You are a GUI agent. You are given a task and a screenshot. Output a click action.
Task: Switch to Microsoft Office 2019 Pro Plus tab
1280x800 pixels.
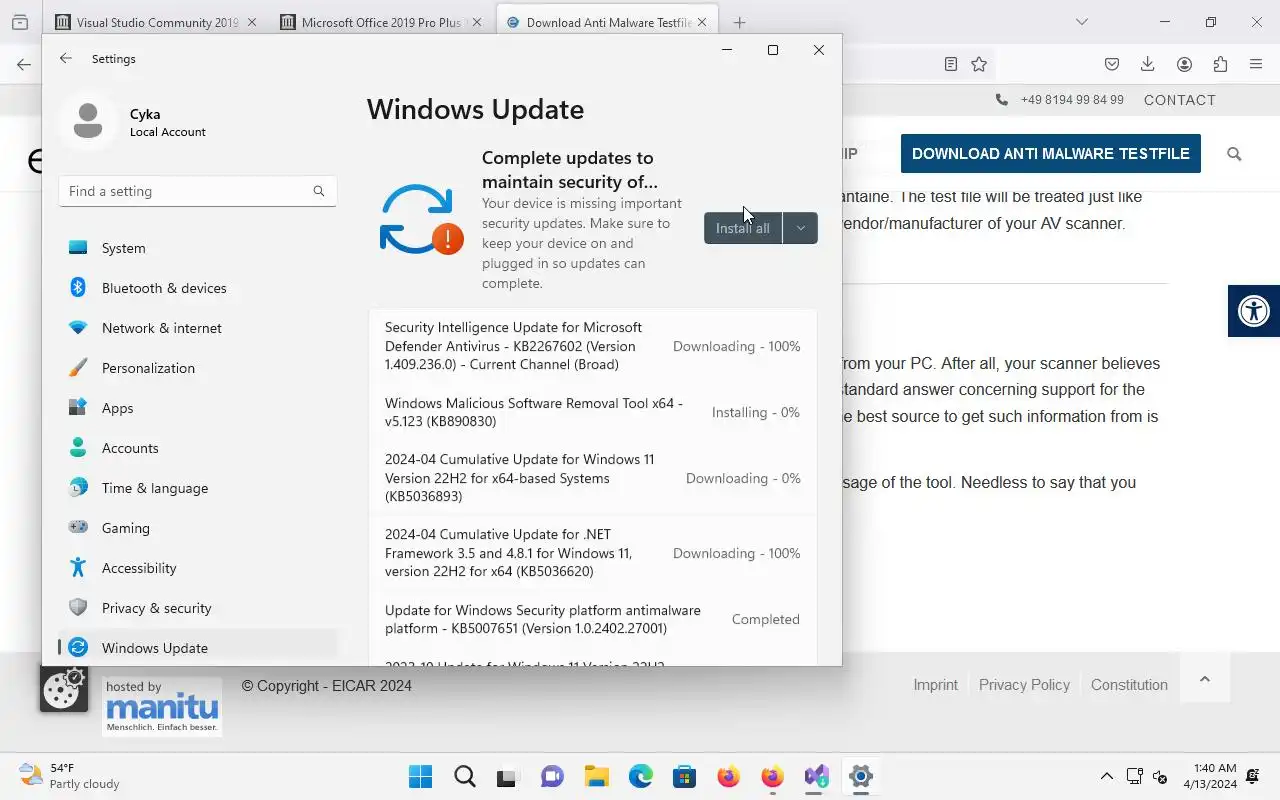pyautogui.click(x=381, y=22)
